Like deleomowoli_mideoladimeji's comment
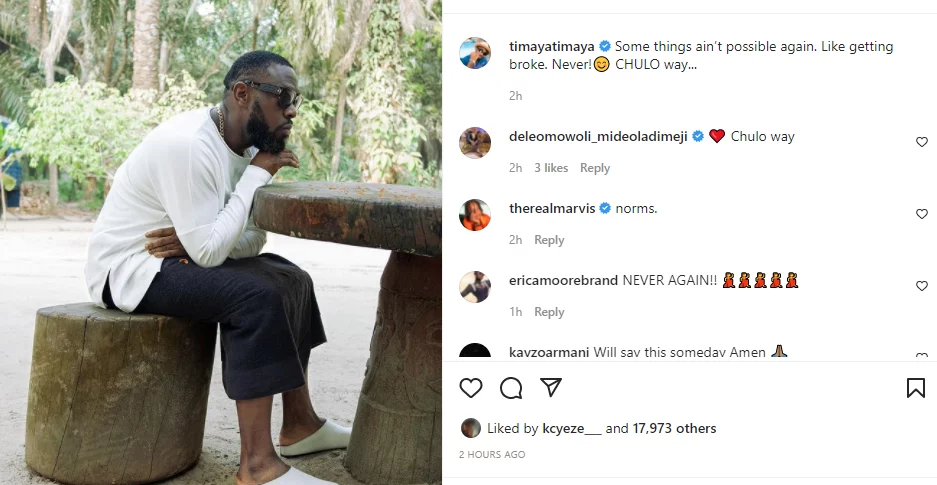 pos(922,142)
